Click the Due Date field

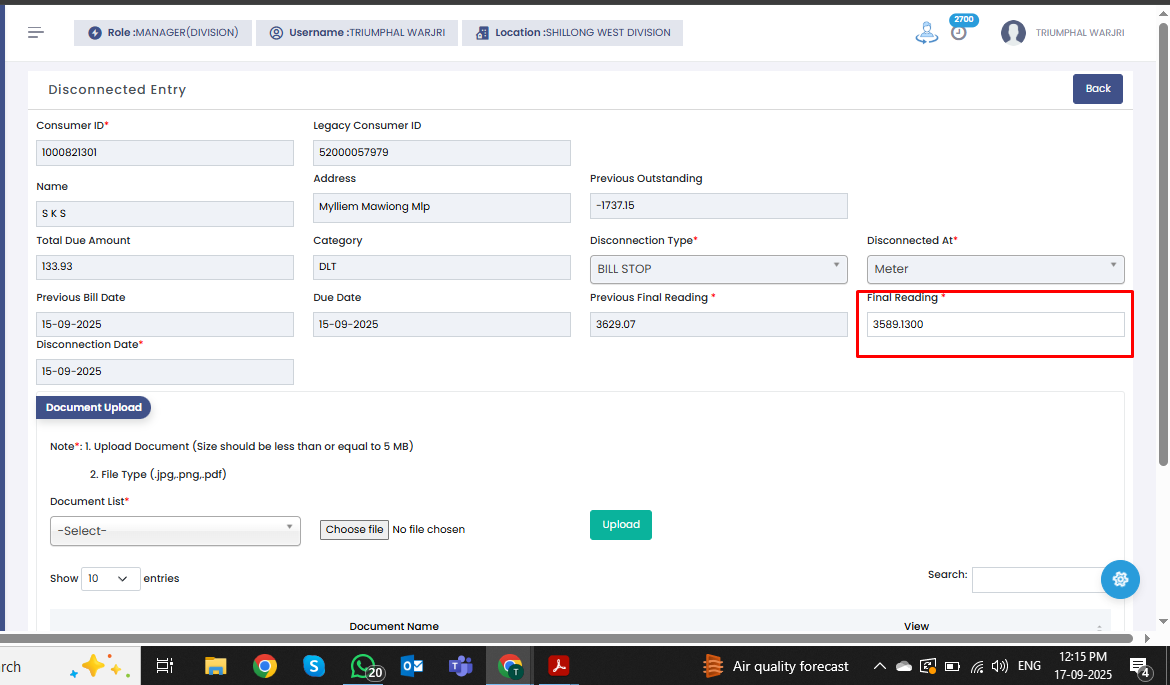(x=442, y=325)
